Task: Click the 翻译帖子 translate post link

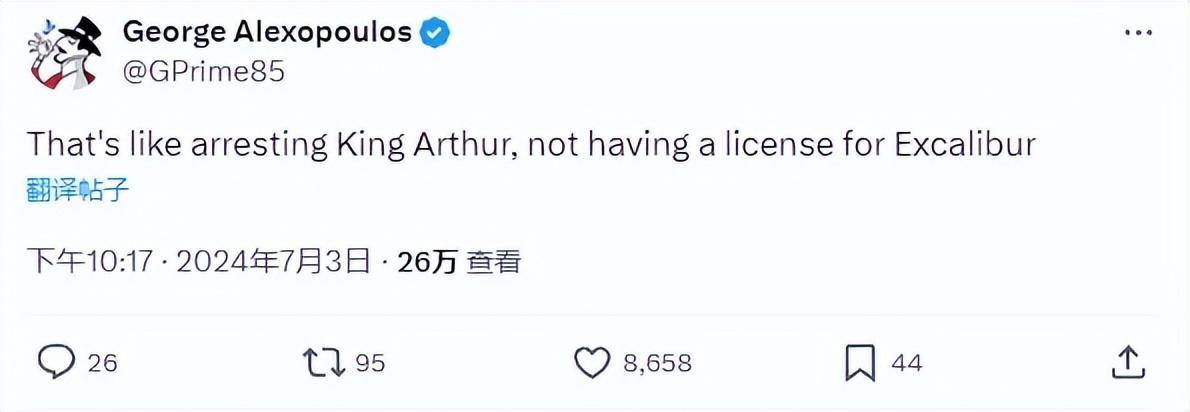Action: pyautogui.click(x=77, y=191)
